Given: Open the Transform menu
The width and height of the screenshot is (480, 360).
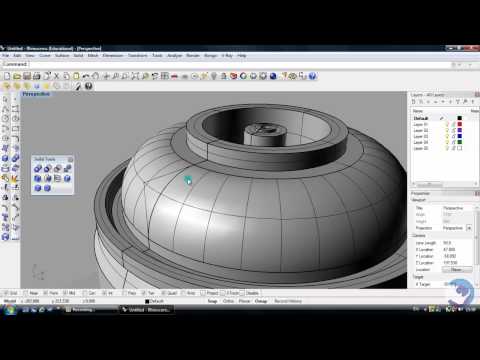Looking at the screenshot, I should tap(138, 55).
